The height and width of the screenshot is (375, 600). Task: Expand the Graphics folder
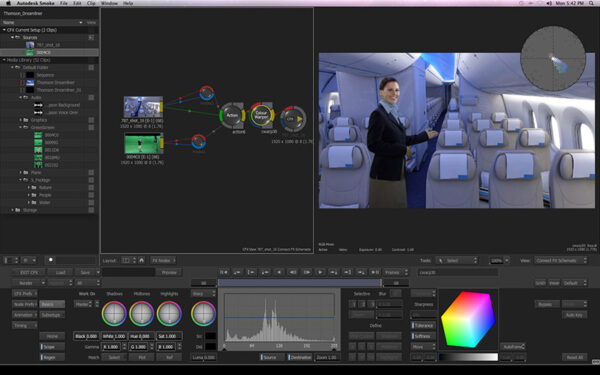tap(21, 120)
